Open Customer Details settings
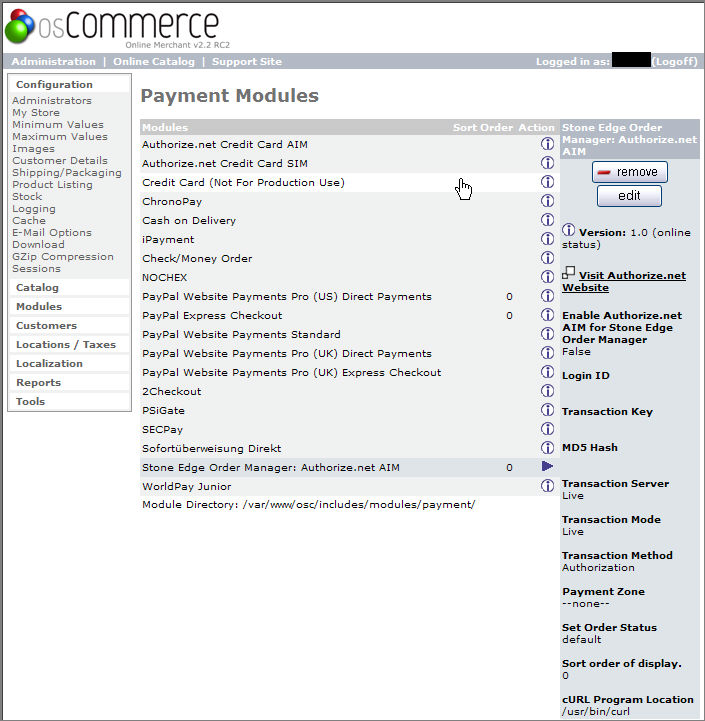Image resolution: width=705 pixels, height=721 pixels. coord(60,160)
